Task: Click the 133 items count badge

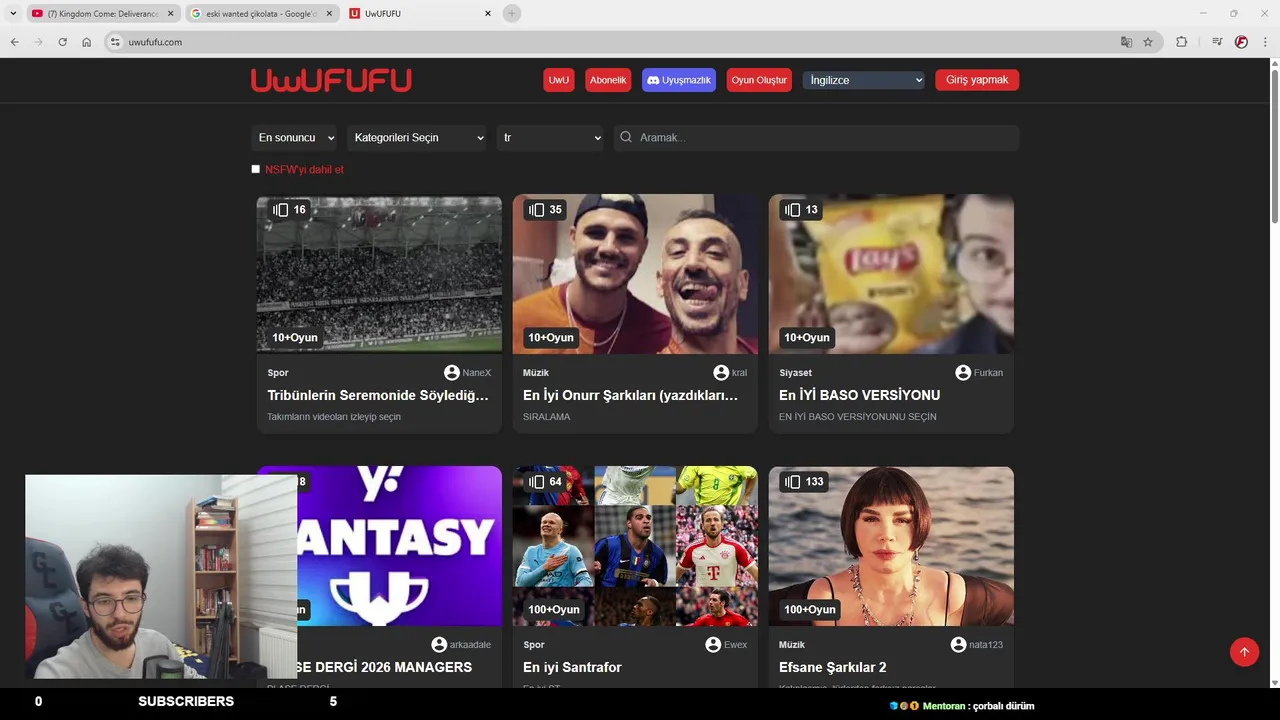Action: coord(805,482)
